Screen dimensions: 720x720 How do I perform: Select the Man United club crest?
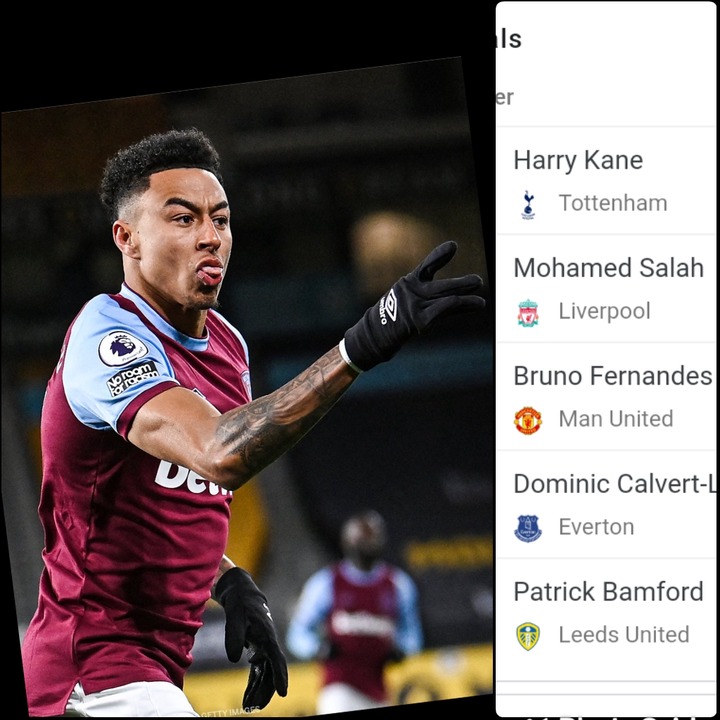528,420
